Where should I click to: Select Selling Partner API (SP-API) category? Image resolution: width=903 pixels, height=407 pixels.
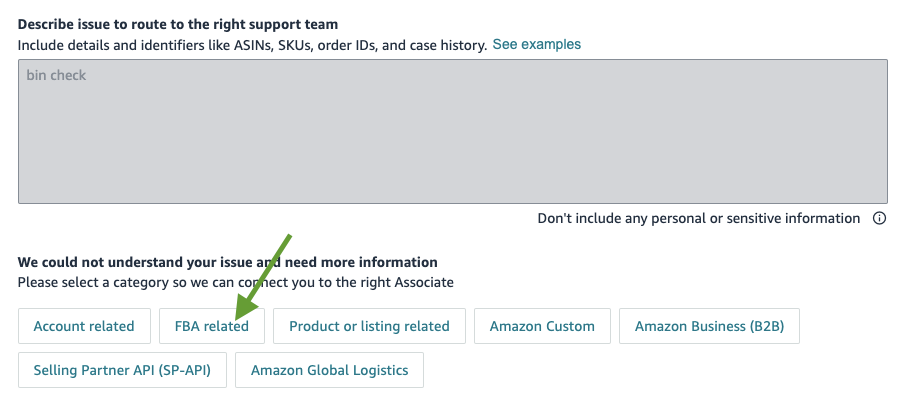(122, 370)
